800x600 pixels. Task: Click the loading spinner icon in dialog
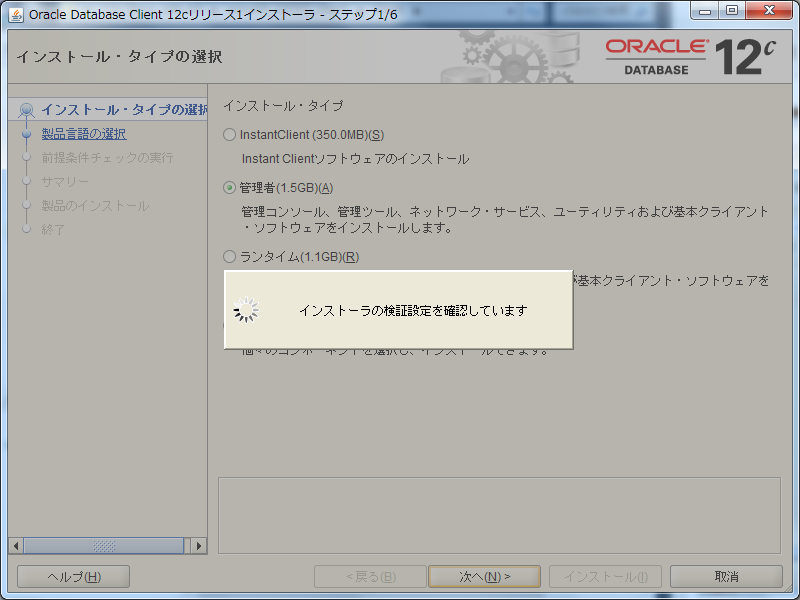tap(246, 310)
